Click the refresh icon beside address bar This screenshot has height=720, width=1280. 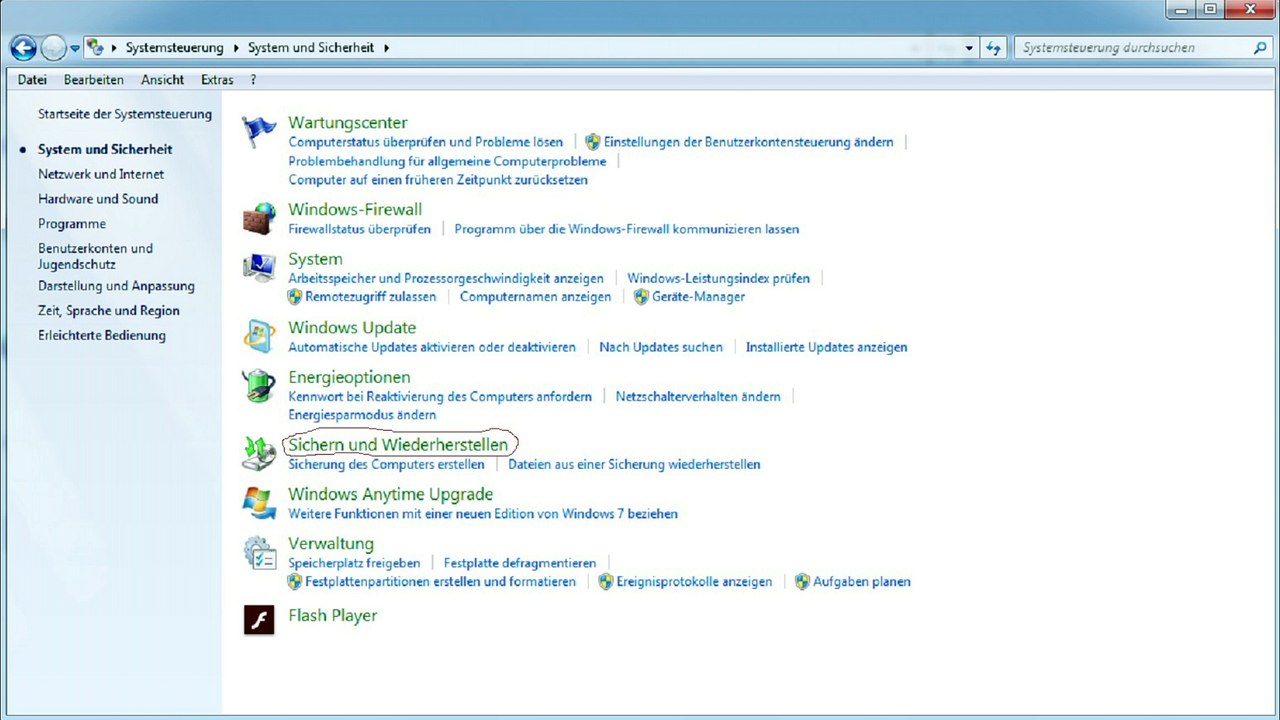click(x=993, y=47)
